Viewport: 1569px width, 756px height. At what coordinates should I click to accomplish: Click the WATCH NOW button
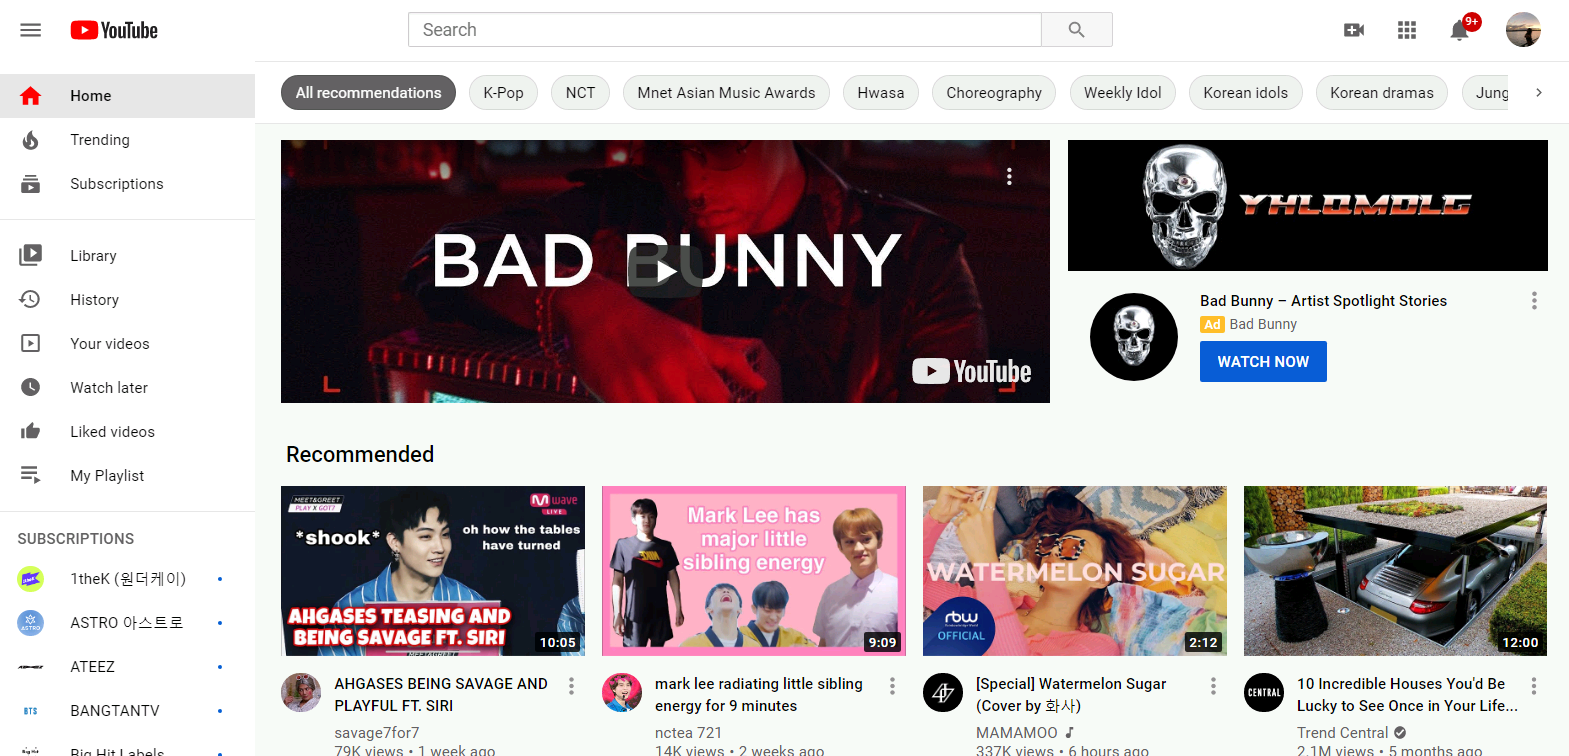coord(1263,362)
